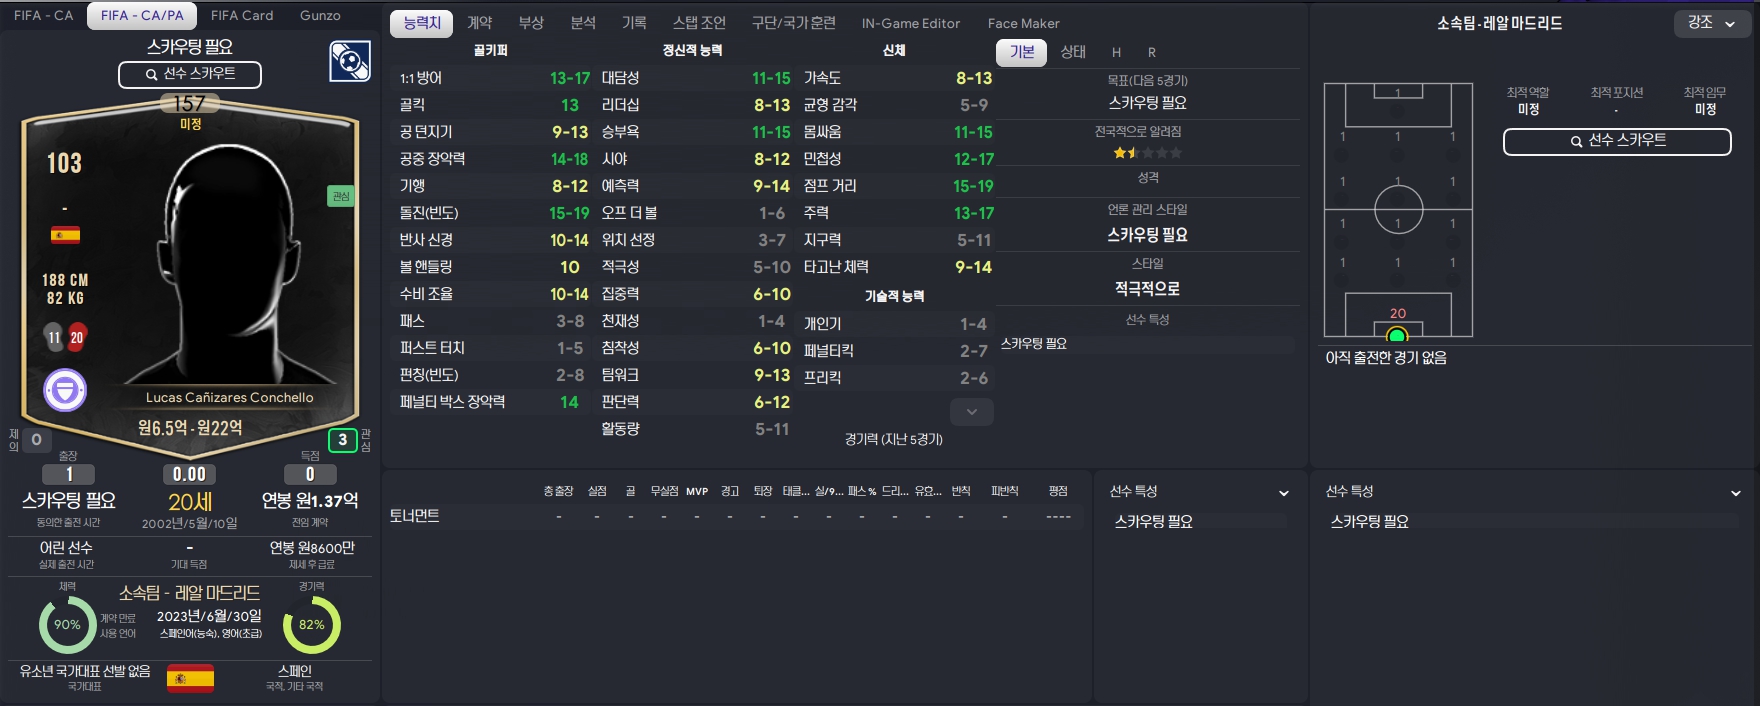Open the Gunzo tab
Image resolution: width=1760 pixels, height=706 pixels.
320,16
